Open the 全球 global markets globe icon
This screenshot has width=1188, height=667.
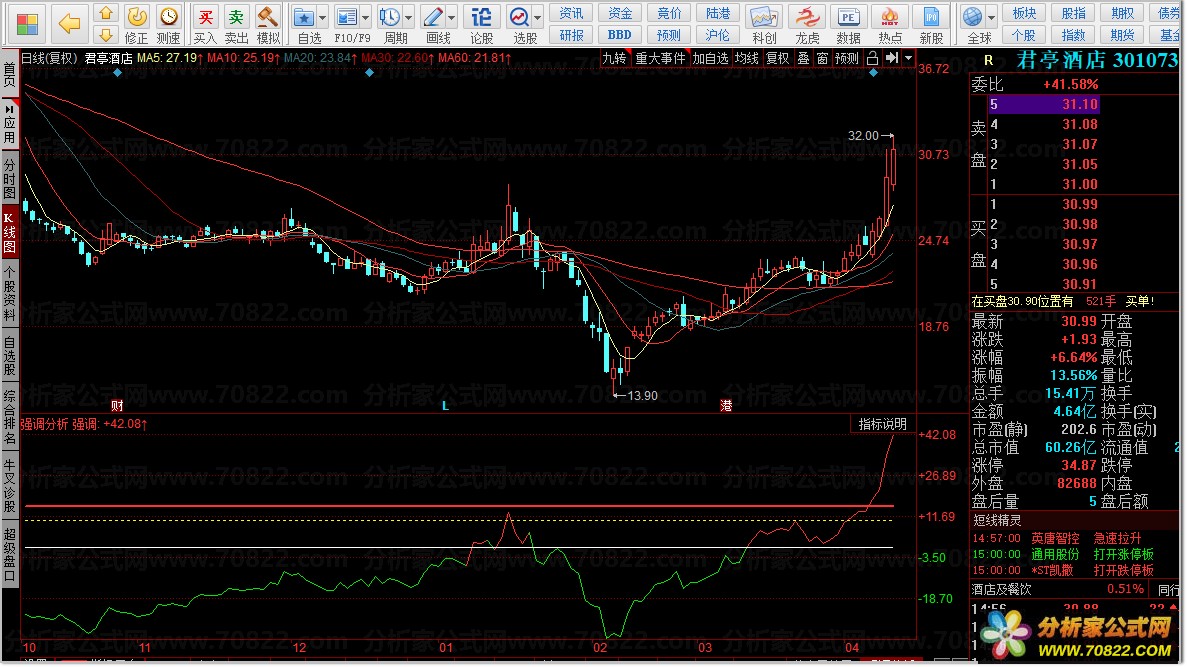pyautogui.click(x=974, y=23)
